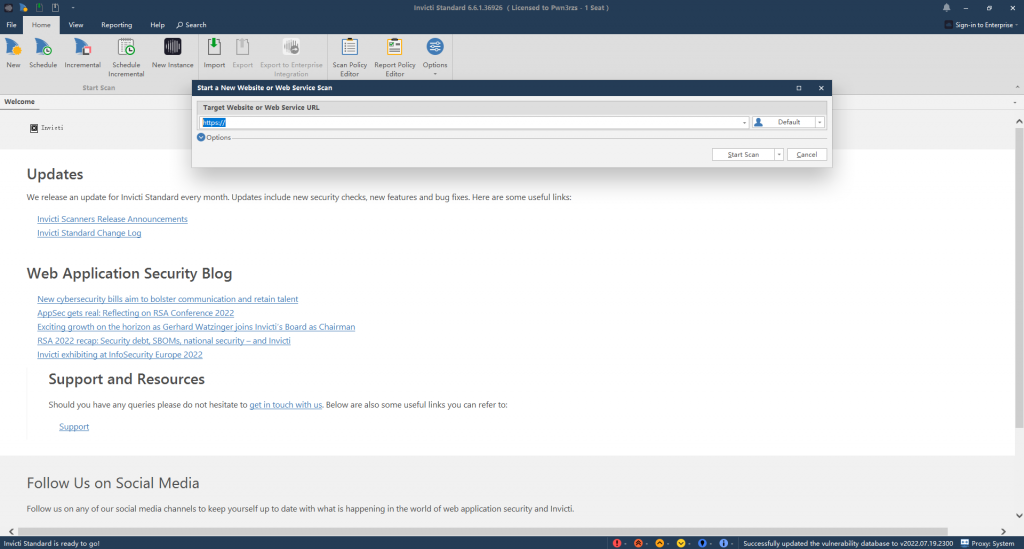Image resolution: width=1024 pixels, height=549 pixels.
Task: Open the Support link
Action: point(74,427)
